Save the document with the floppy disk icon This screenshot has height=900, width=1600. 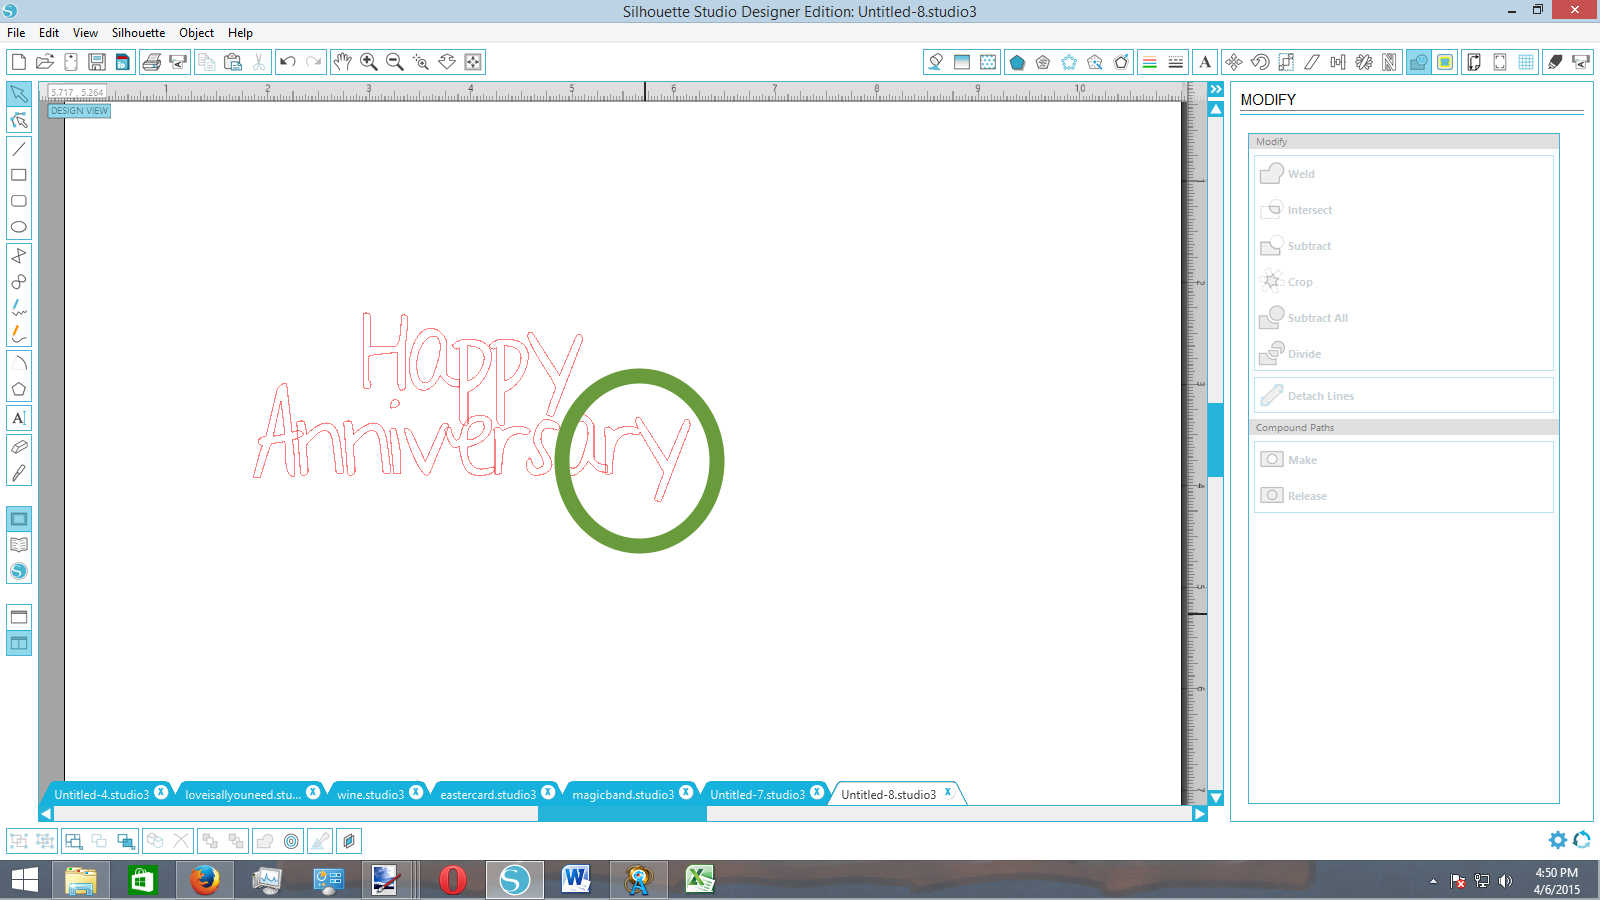96,62
